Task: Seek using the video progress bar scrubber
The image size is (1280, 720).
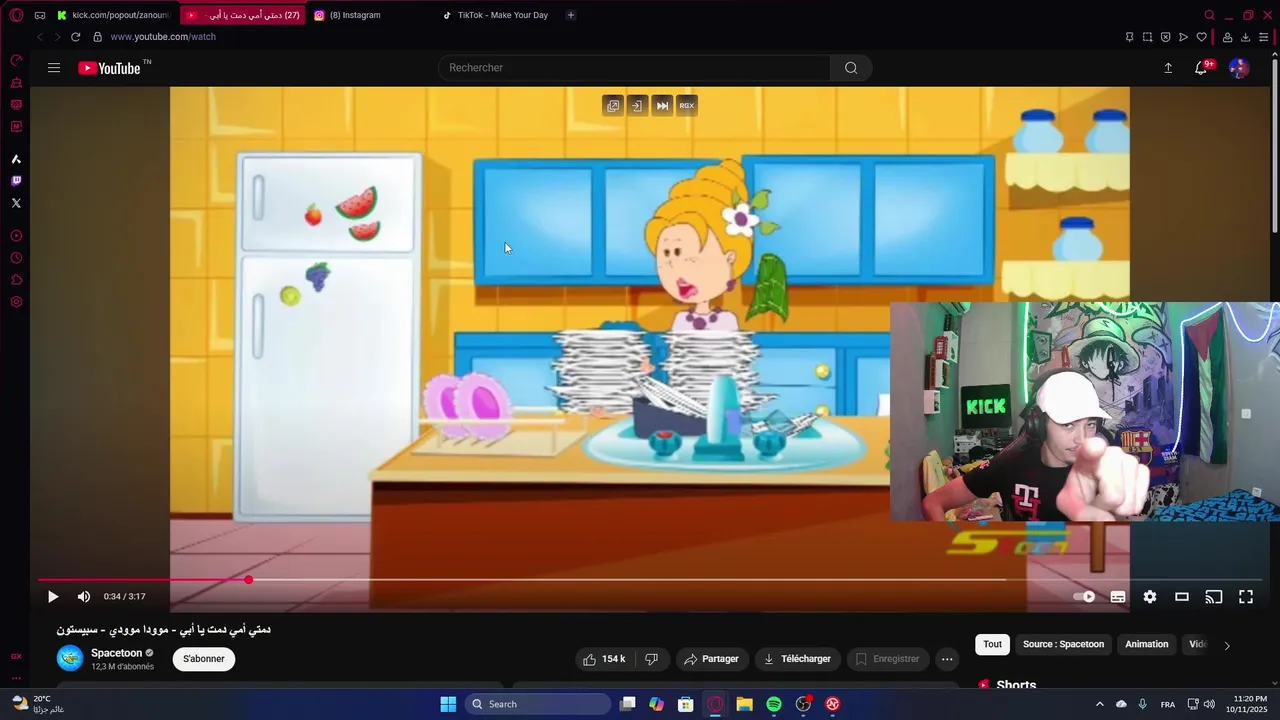Action: 248,580
